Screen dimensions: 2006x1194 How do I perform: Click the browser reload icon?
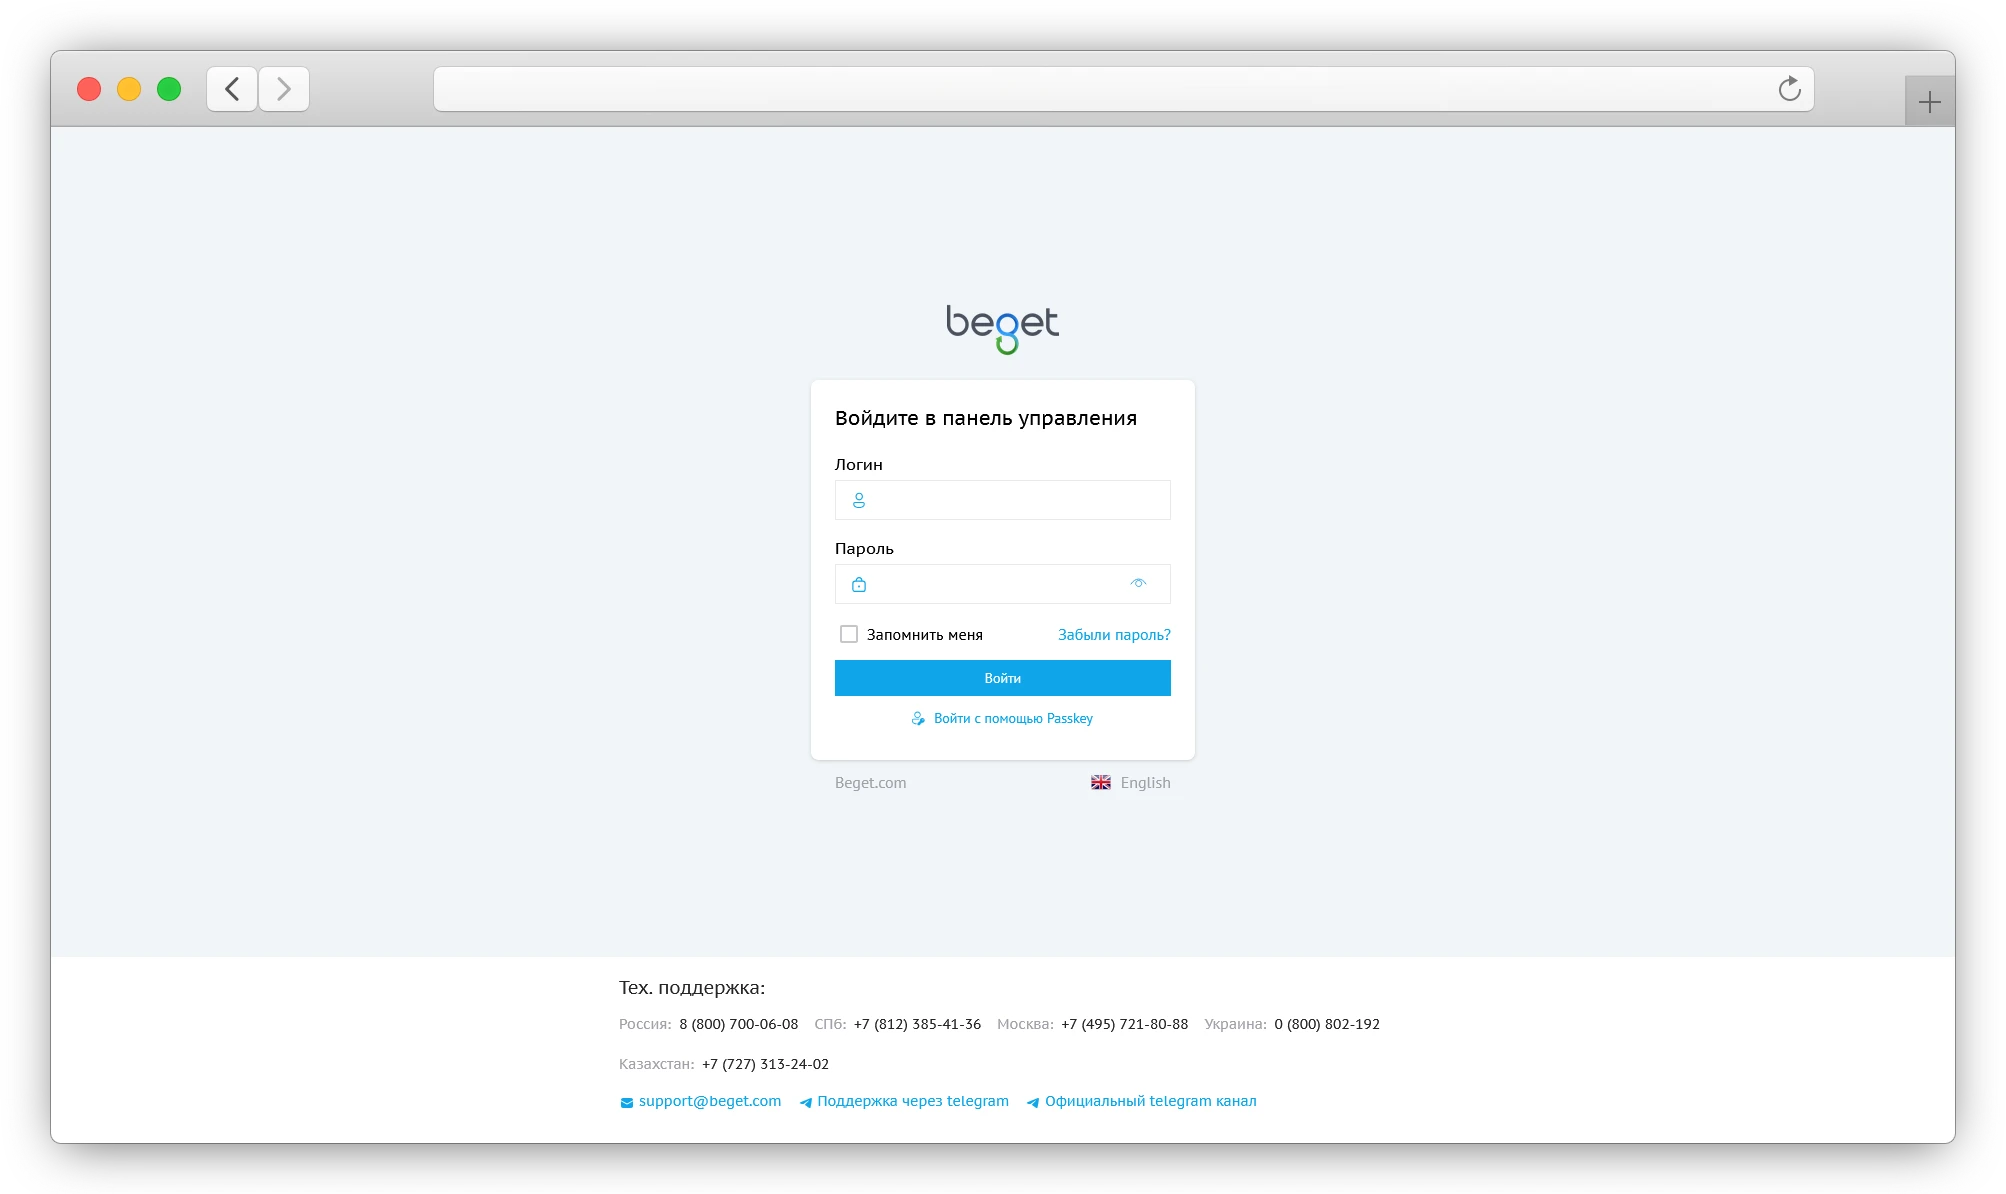[x=1789, y=89]
